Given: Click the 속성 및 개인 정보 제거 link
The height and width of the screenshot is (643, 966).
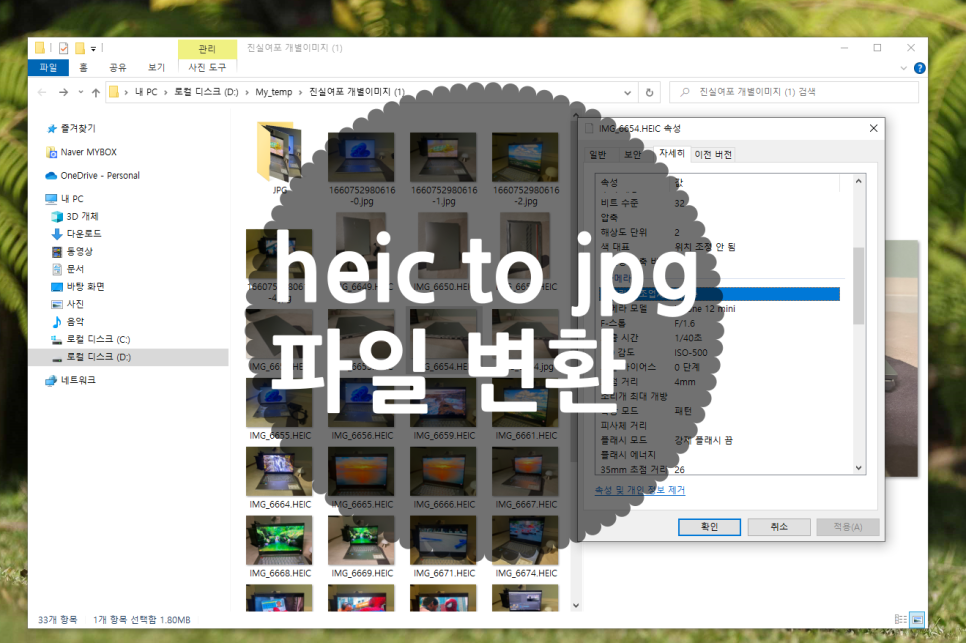Looking at the screenshot, I should (640, 490).
